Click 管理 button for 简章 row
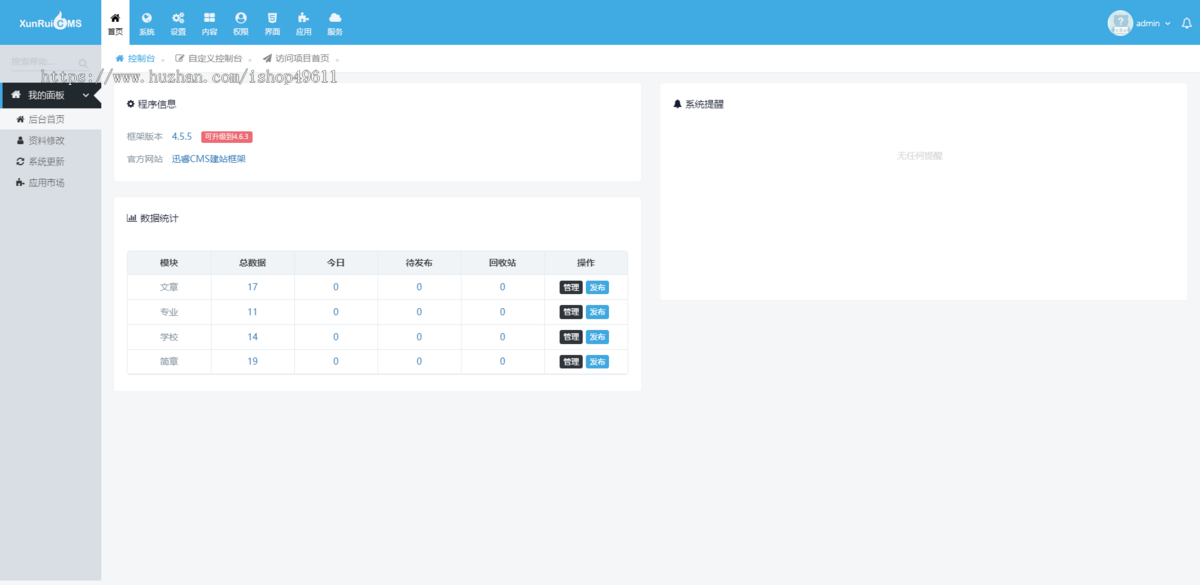The width and height of the screenshot is (1200, 585). 570,362
